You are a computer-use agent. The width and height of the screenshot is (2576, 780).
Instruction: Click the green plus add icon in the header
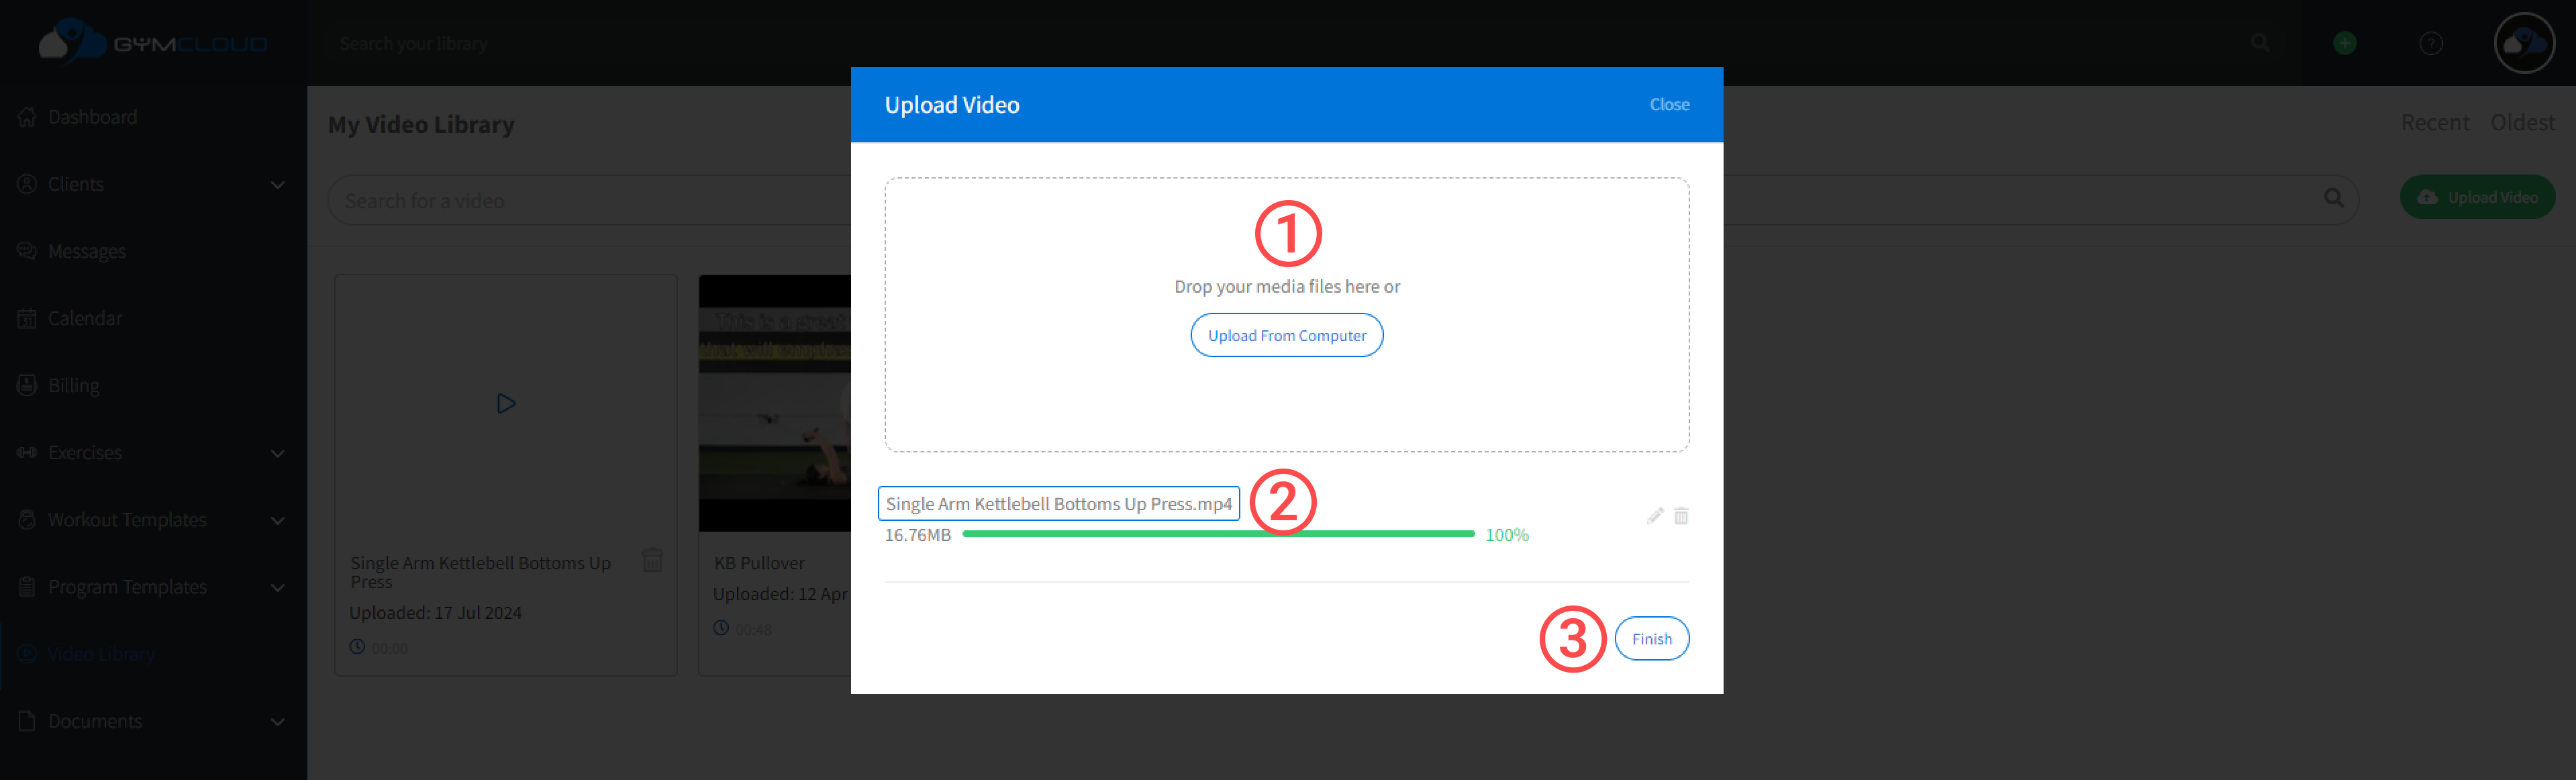(x=2344, y=43)
